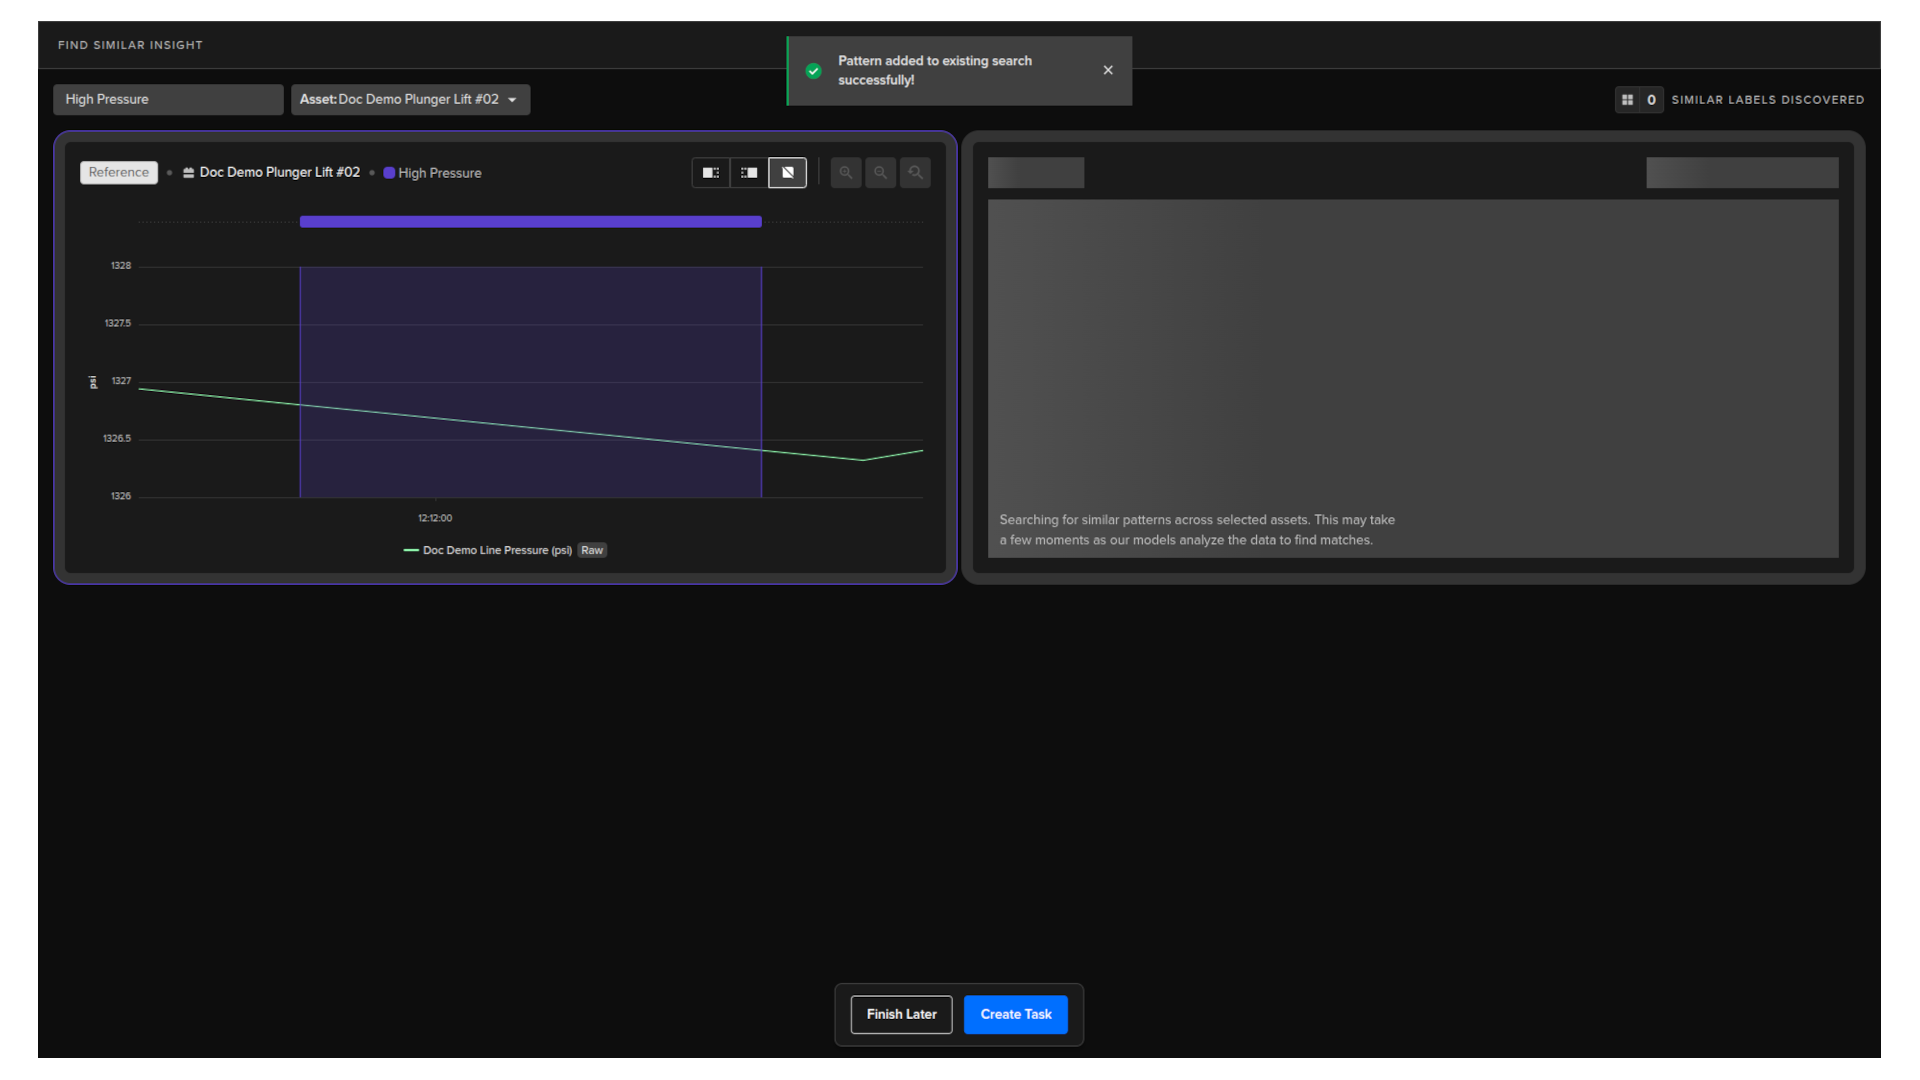The height and width of the screenshot is (1080, 1920).
Task: Click the purple selection range bar above chart
Action: click(530, 222)
